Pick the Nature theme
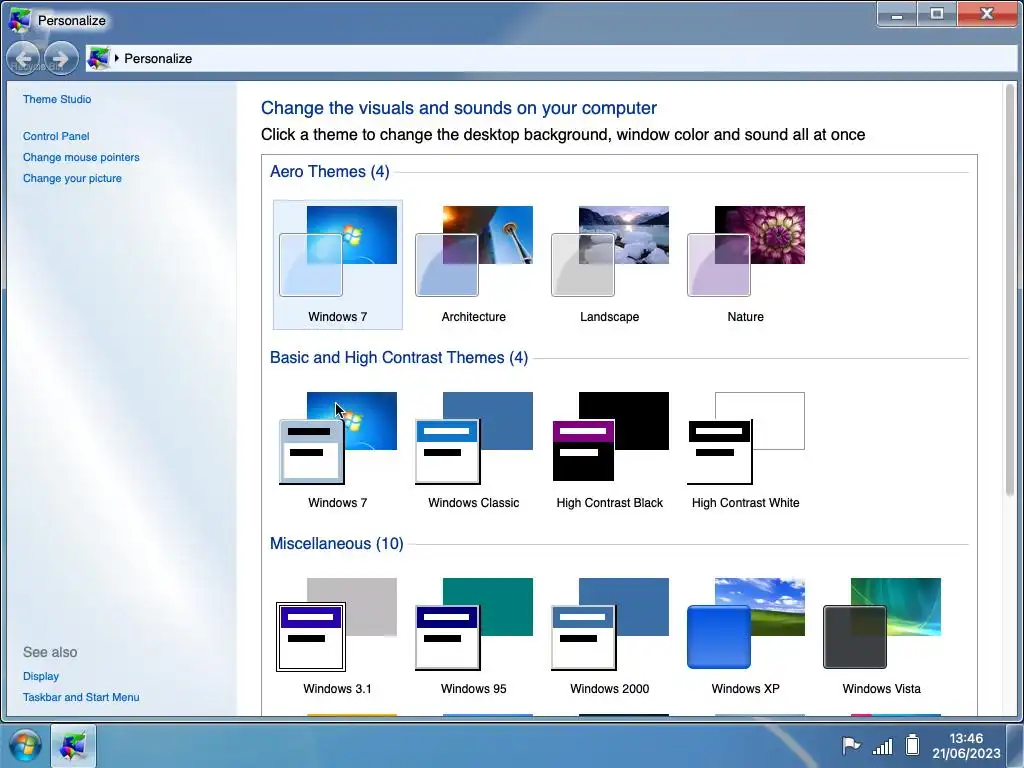Viewport: 1024px width, 768px height. (745, 264)
